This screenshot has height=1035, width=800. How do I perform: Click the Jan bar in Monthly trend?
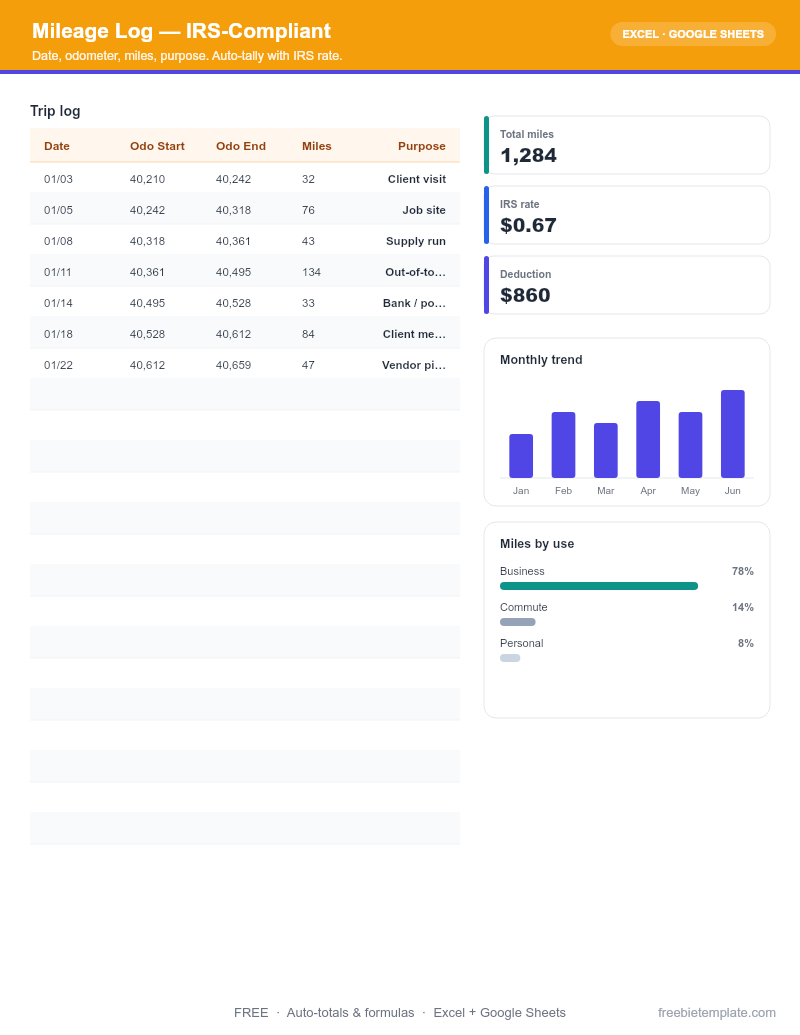click(x=521, y=456)
